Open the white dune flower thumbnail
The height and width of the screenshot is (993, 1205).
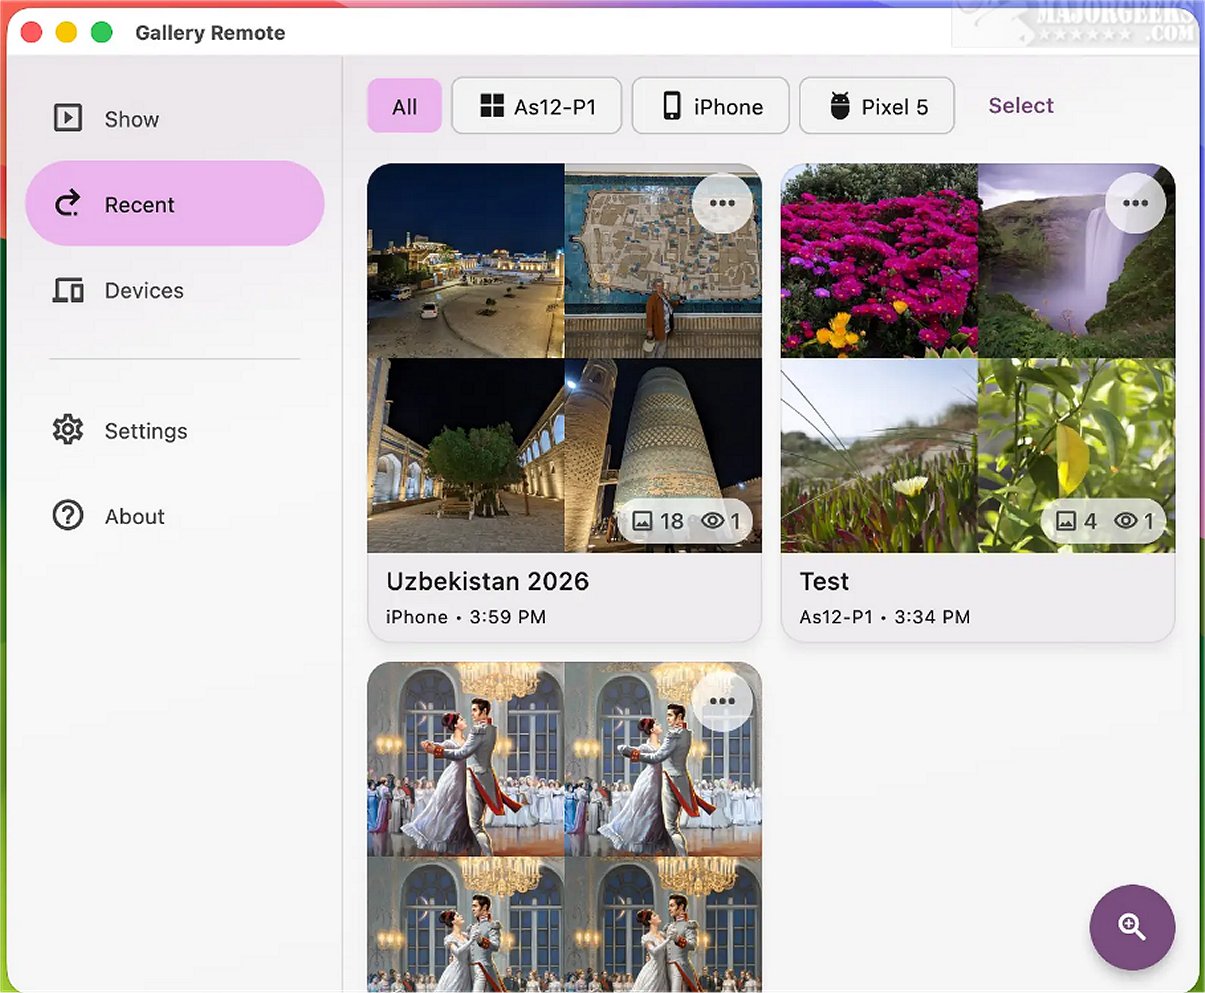[879, 455]
